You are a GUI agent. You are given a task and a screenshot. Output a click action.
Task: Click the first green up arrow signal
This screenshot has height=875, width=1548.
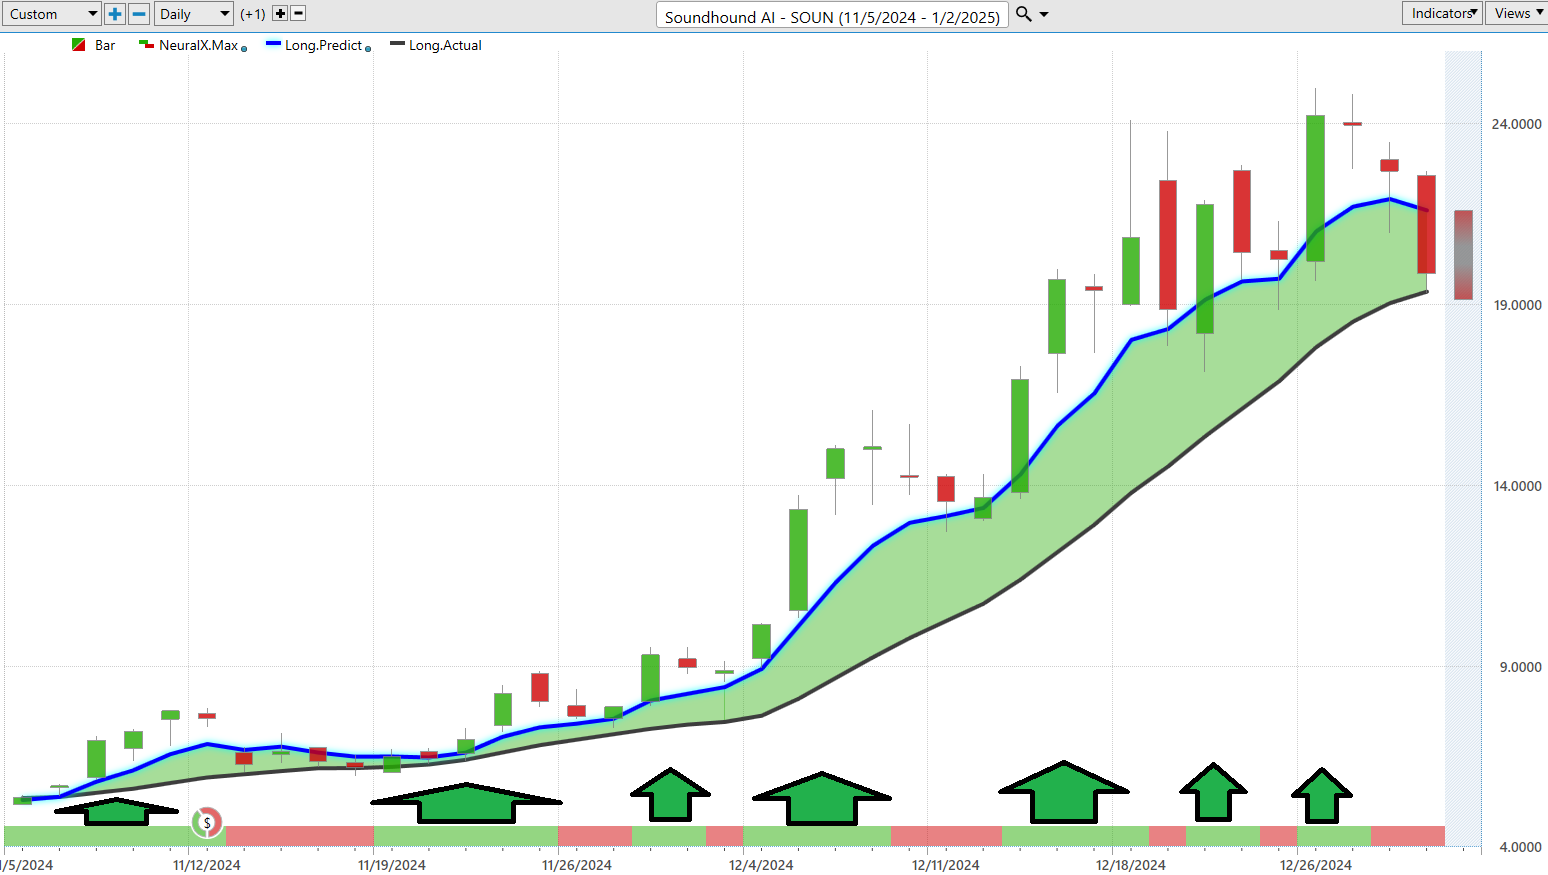116,811
